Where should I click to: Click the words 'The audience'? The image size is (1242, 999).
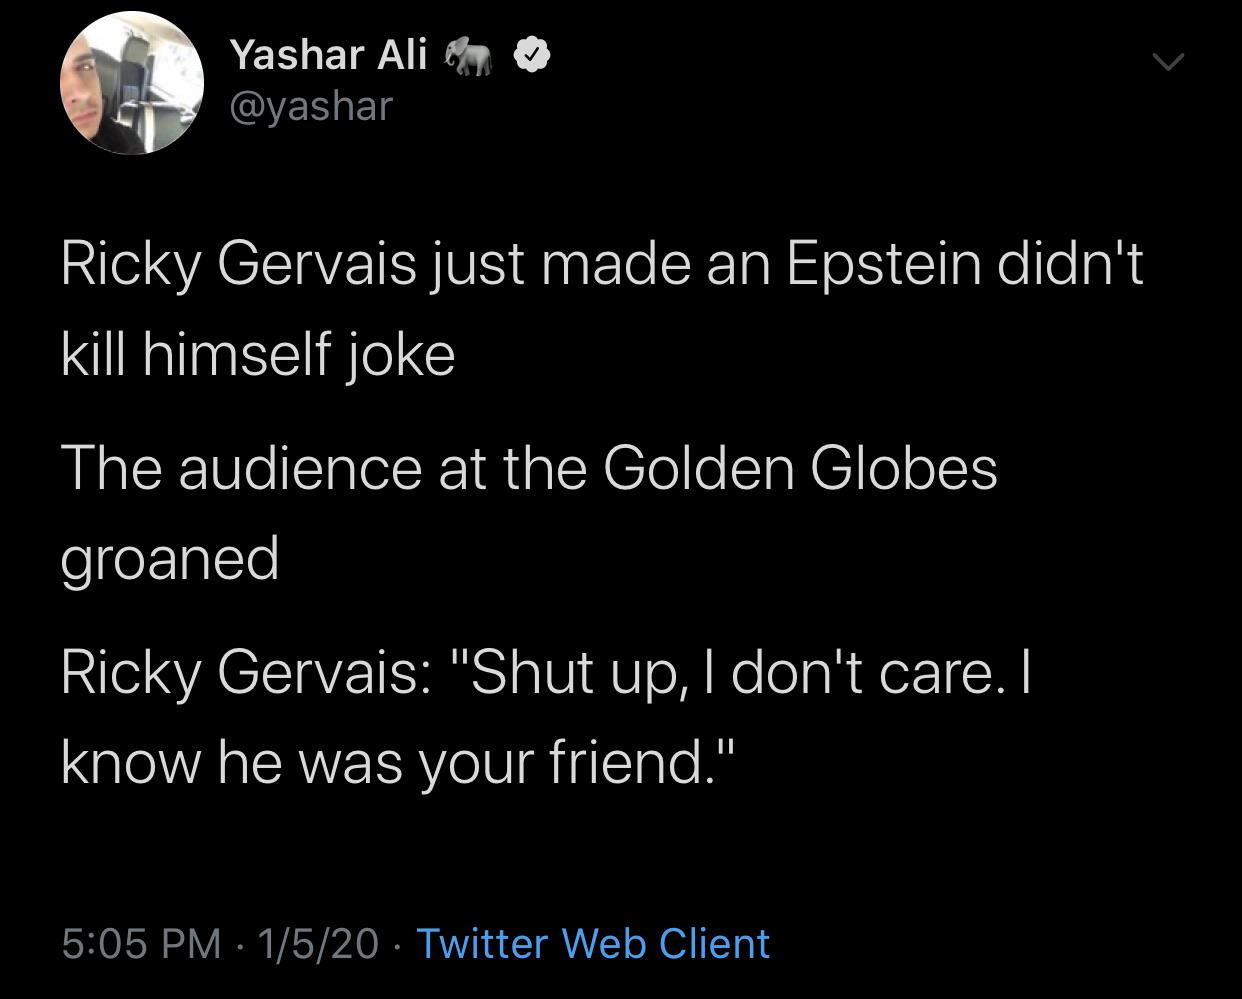(x=241, y=468)
